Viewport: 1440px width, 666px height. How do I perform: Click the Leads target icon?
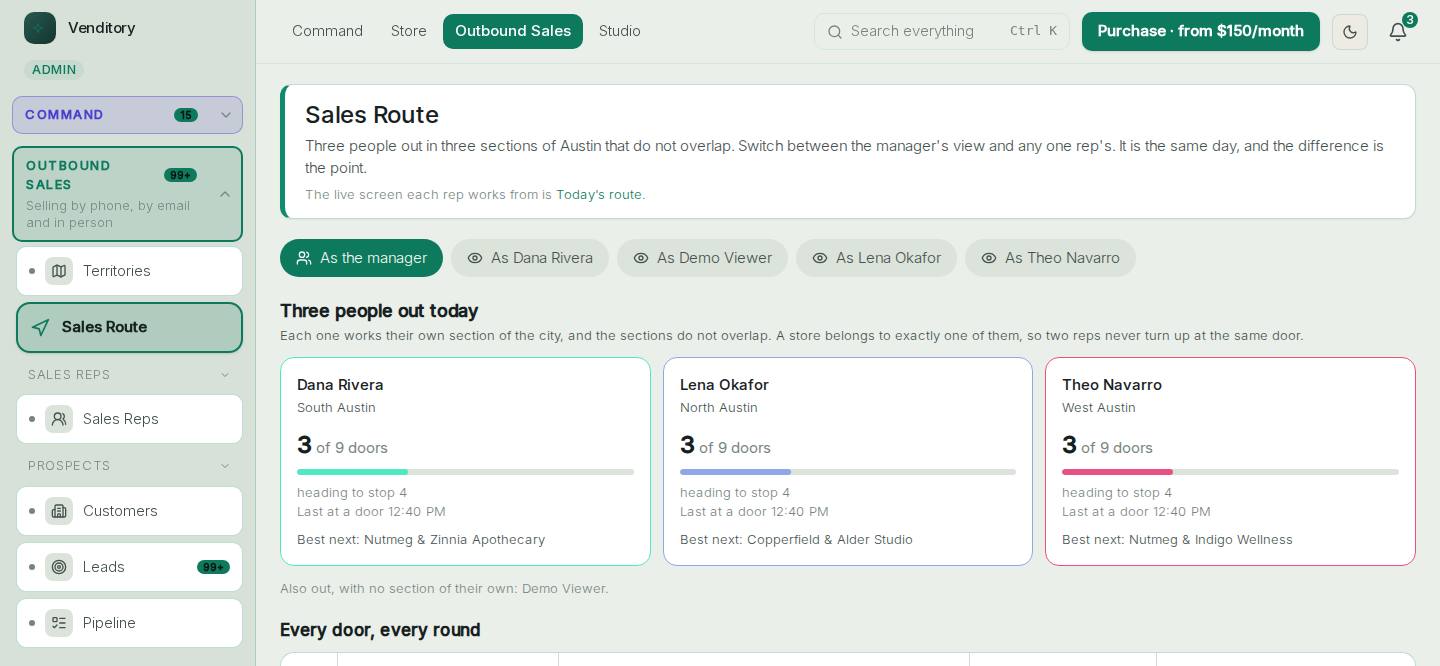[x=59, y=567]
